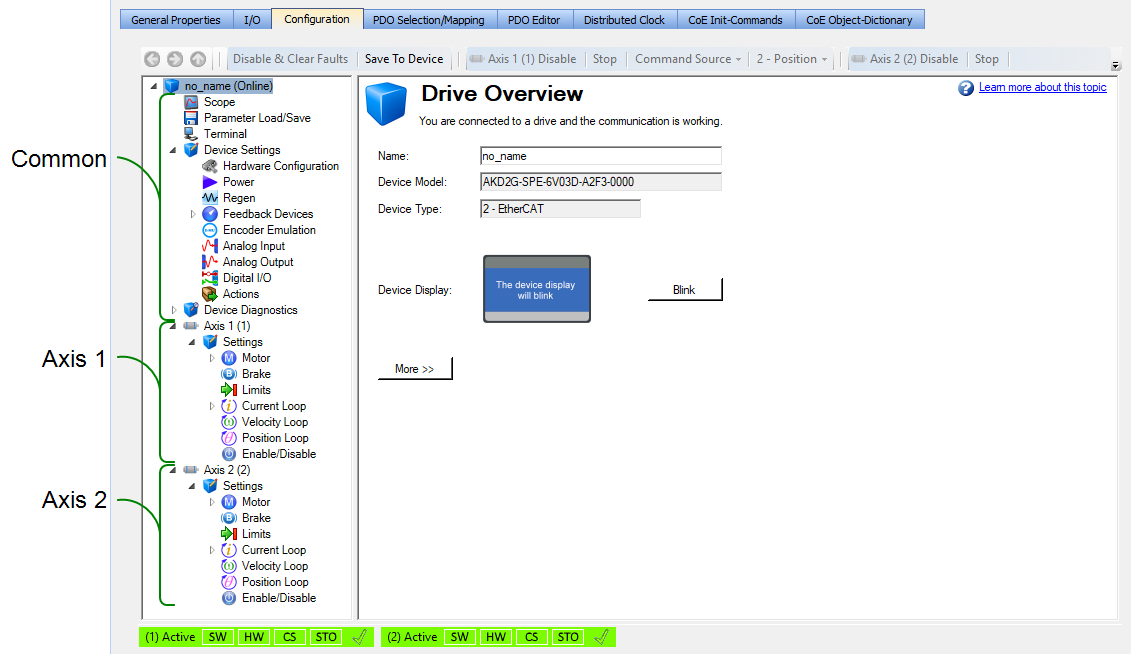Image resolution: width=1131 pixels, height=654 pixels.
Task: Click the Axis 1 Velocity Loop icon
Action: click(229, 422)
